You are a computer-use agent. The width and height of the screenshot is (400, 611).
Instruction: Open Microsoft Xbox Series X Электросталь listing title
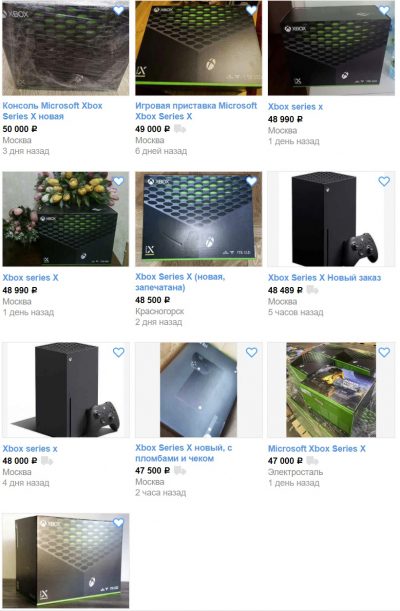click(x=317, y=449)
